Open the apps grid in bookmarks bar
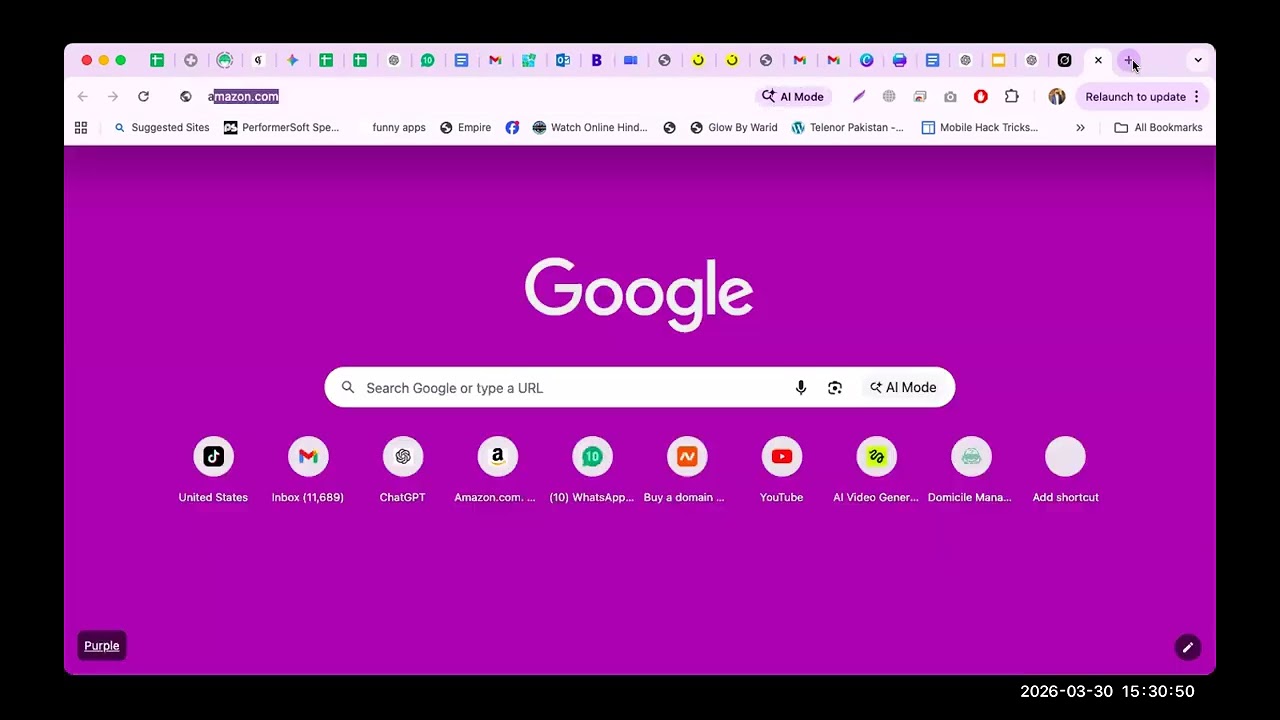This screenshot has width=1280, height=720. click(x=81, y=128)
